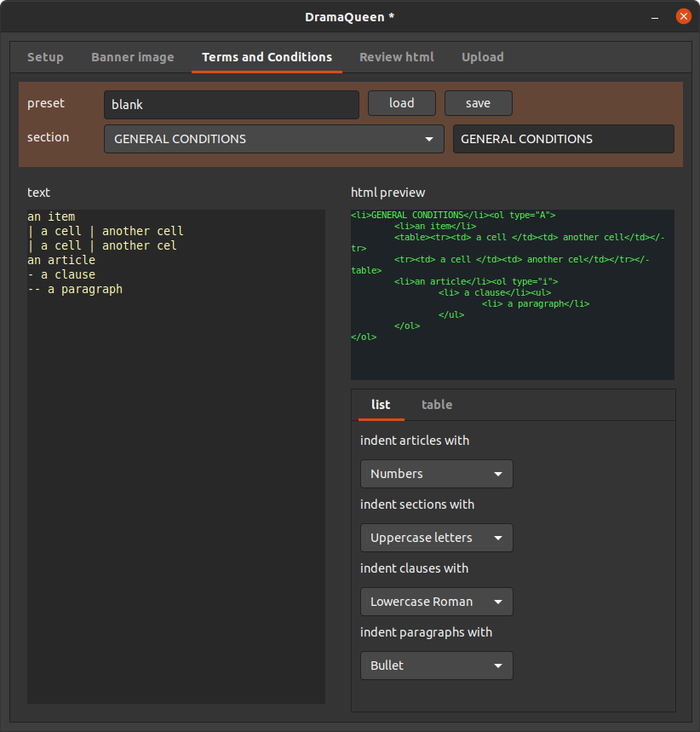Open the Banner image tab
Image resolution: width=700 pixels, height=732 pixels.
click(133, 57)
